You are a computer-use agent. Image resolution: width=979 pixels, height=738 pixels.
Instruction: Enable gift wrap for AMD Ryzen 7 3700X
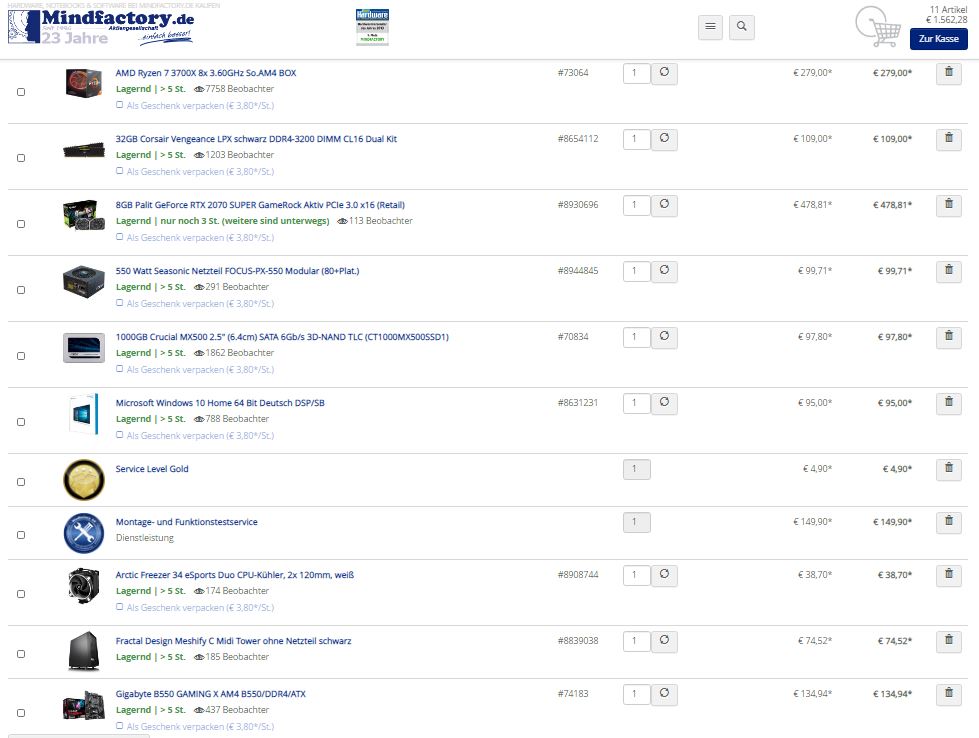(119, 105)
